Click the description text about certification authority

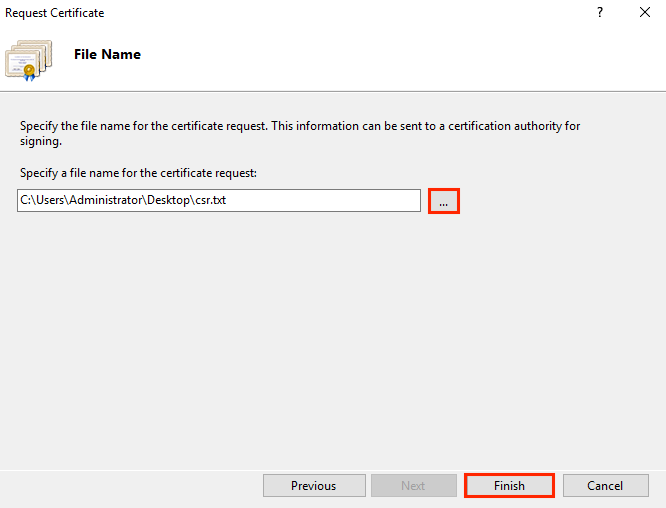point(300,126)
